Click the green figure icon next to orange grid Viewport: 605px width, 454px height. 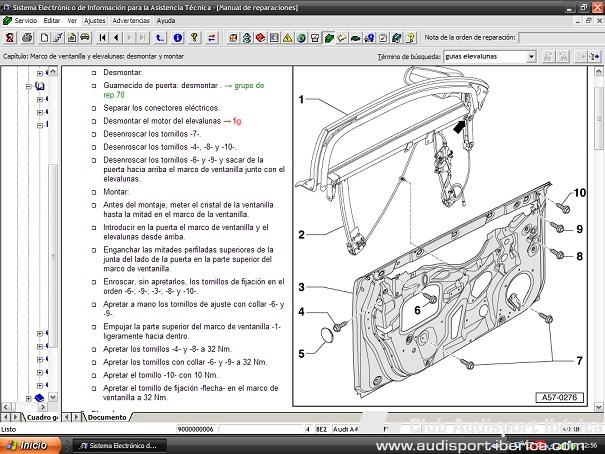[247, 37]
